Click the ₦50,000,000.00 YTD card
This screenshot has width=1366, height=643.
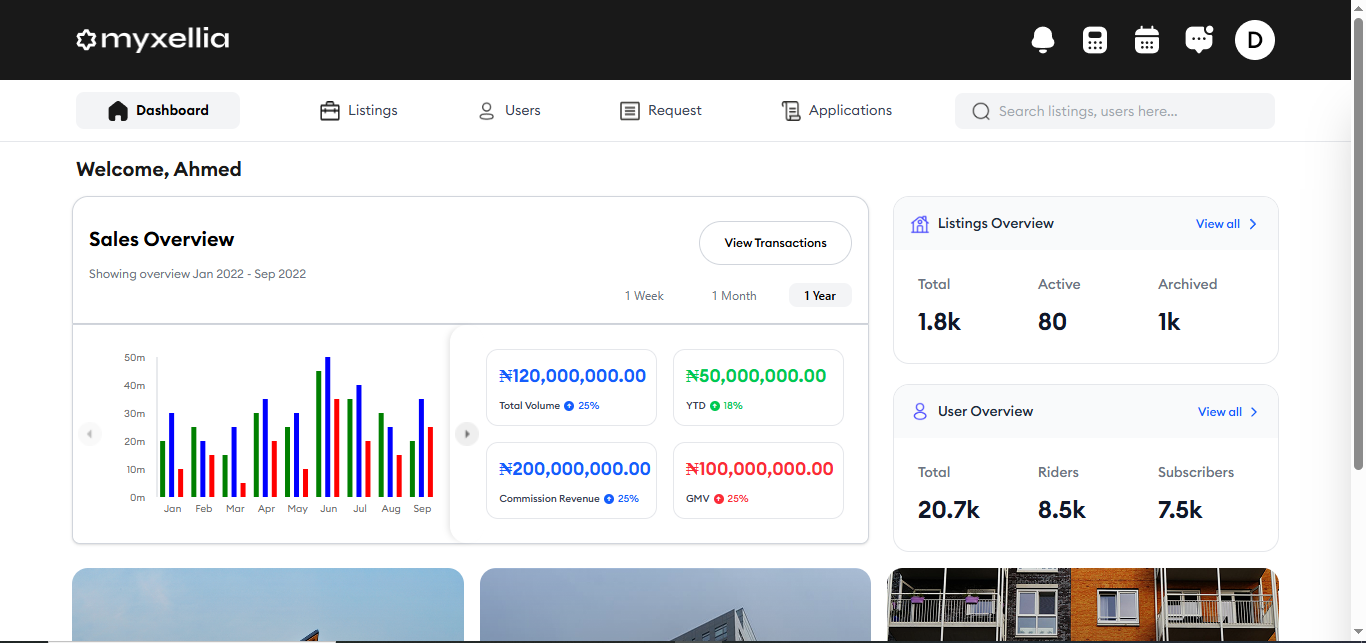point(758,388)
